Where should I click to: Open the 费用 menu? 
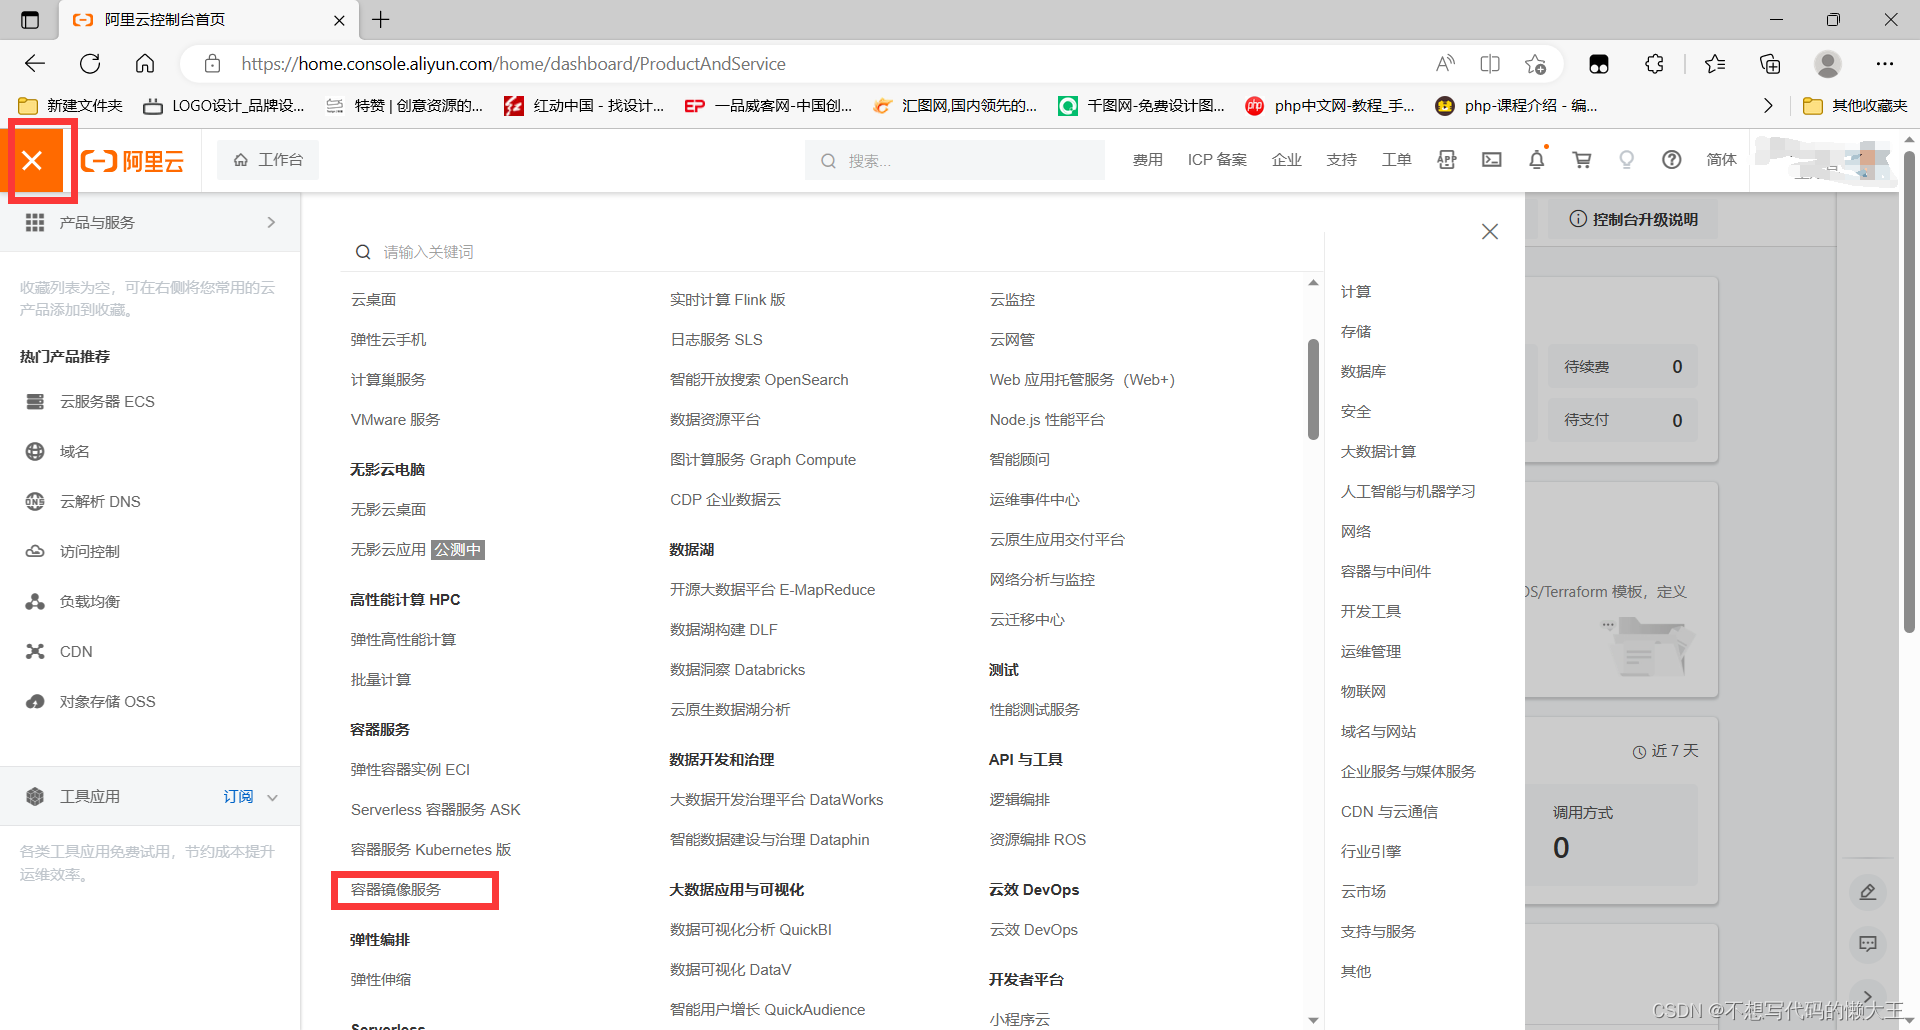click(x=1148, y=160)
